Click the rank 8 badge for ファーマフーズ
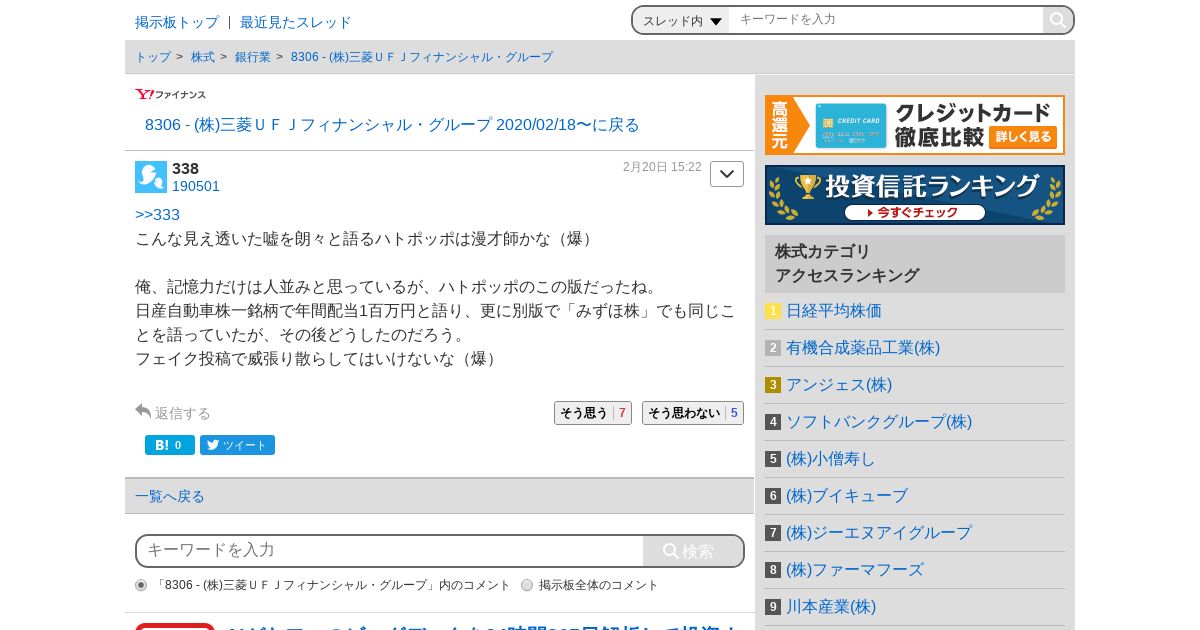This screenshot has width=1200, height=630. pyautogui.click(x=773, y=570)
